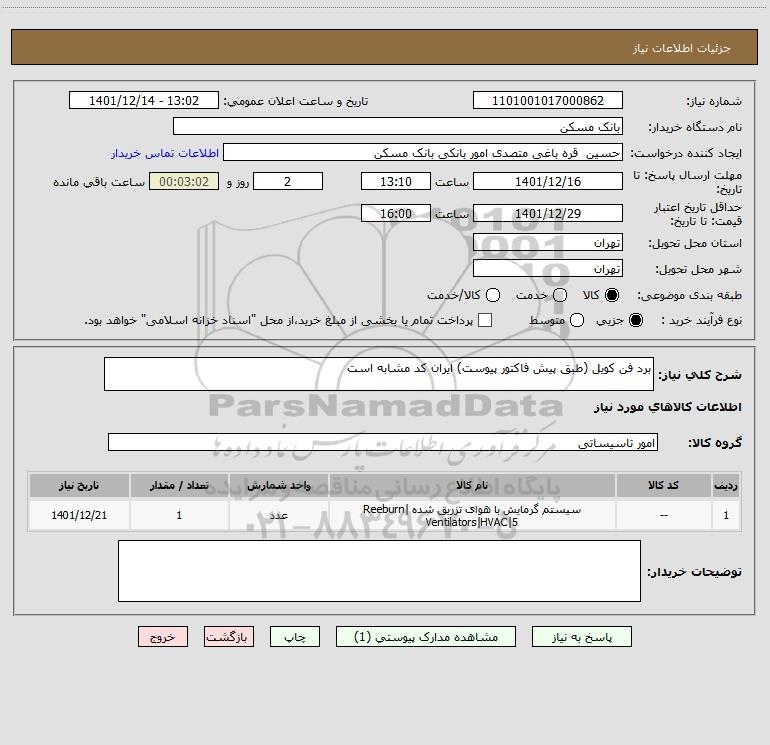Click the price validity date 1401/12/29
The image size is (770, 745).
coord(548,213)
